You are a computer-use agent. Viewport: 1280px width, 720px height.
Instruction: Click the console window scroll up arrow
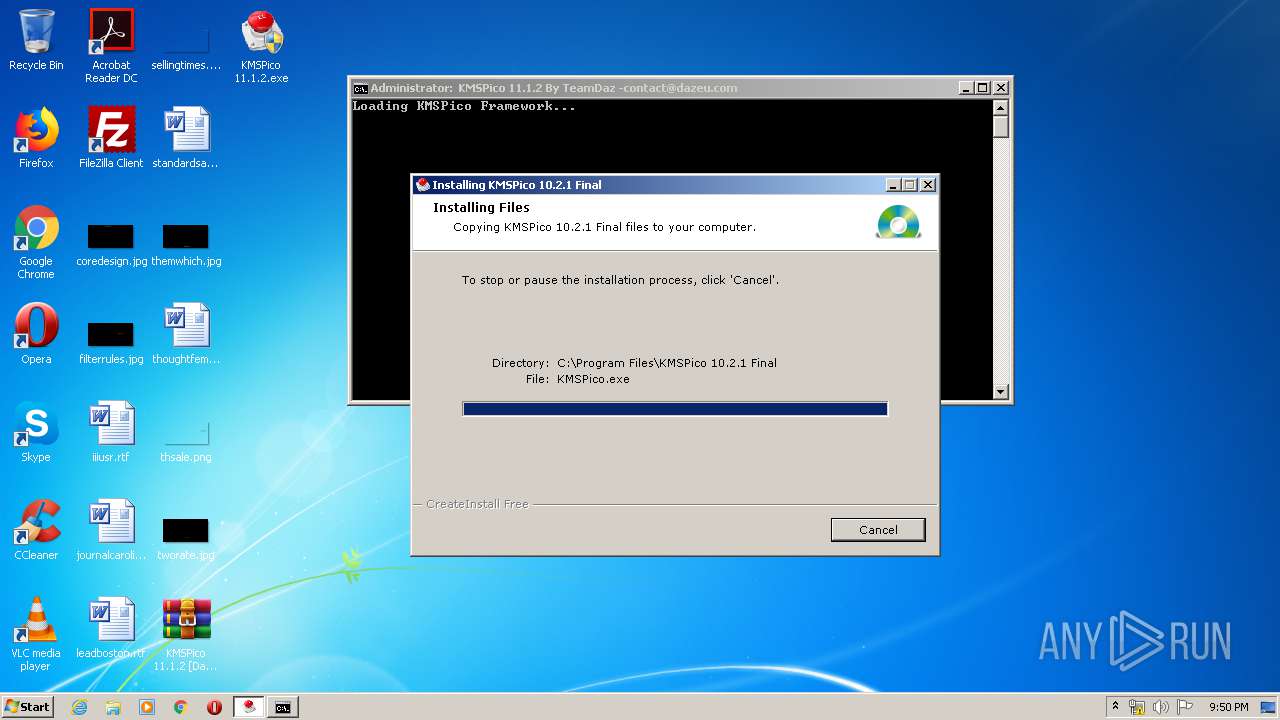click(x=1001, y=107)
